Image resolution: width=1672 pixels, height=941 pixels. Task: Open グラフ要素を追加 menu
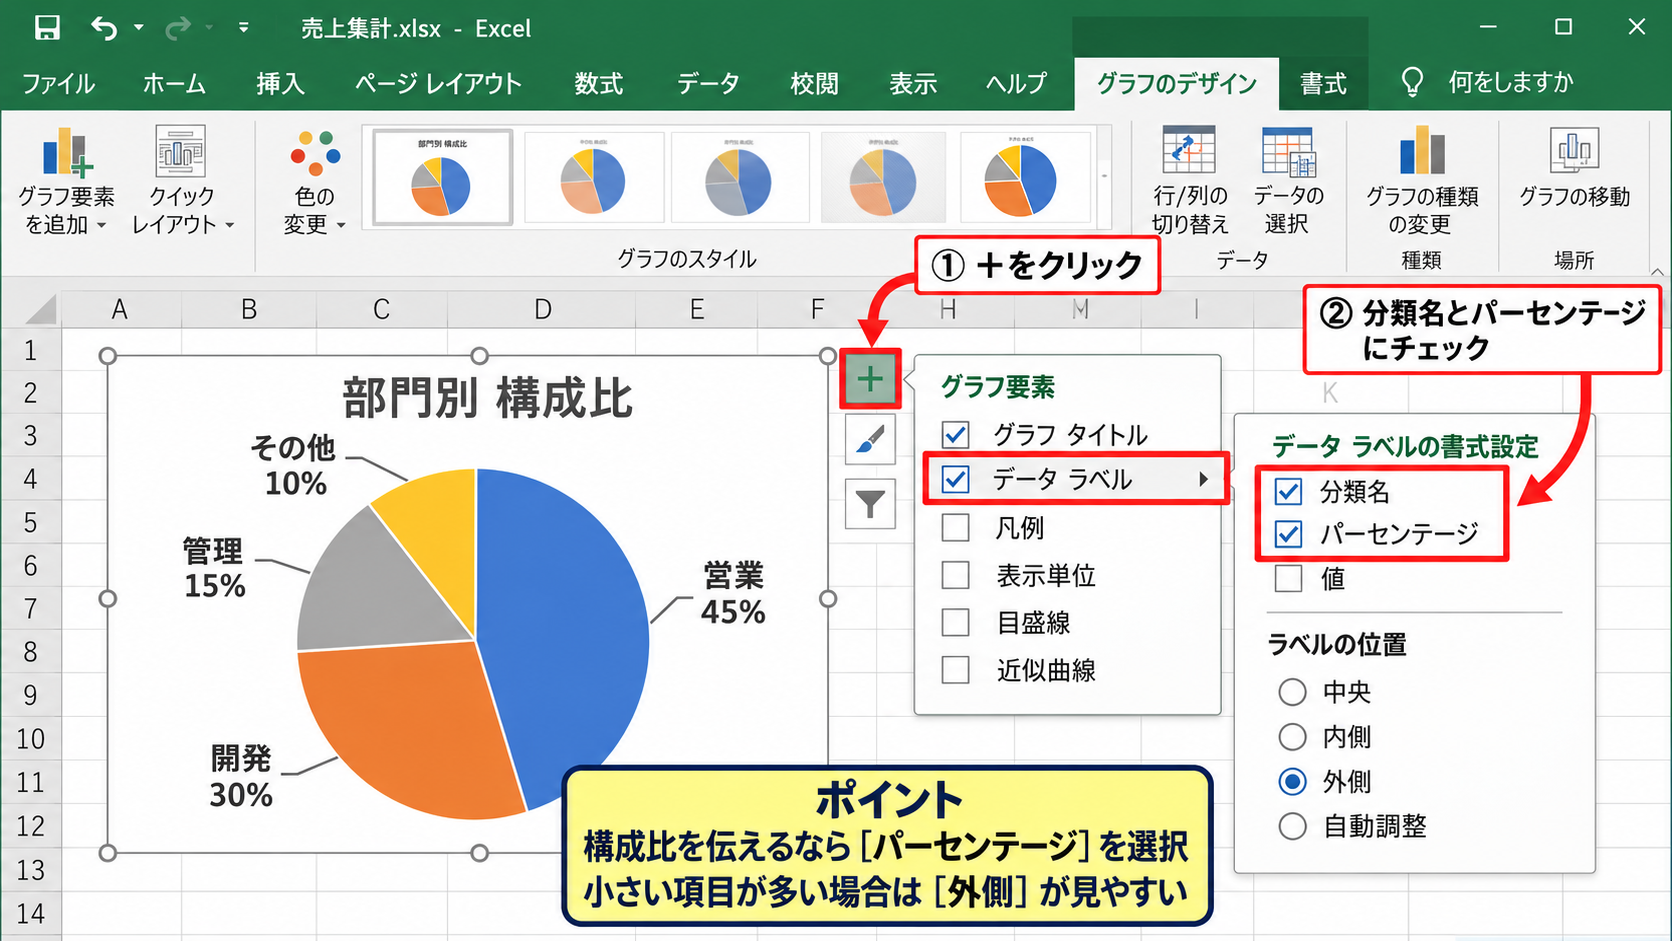(66, 180)
